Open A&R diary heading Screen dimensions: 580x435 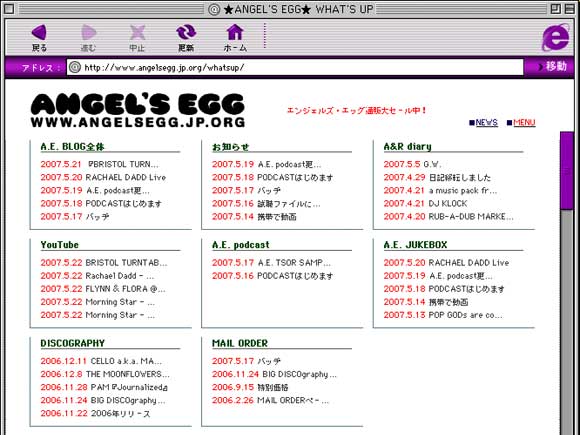click(407, 146)
